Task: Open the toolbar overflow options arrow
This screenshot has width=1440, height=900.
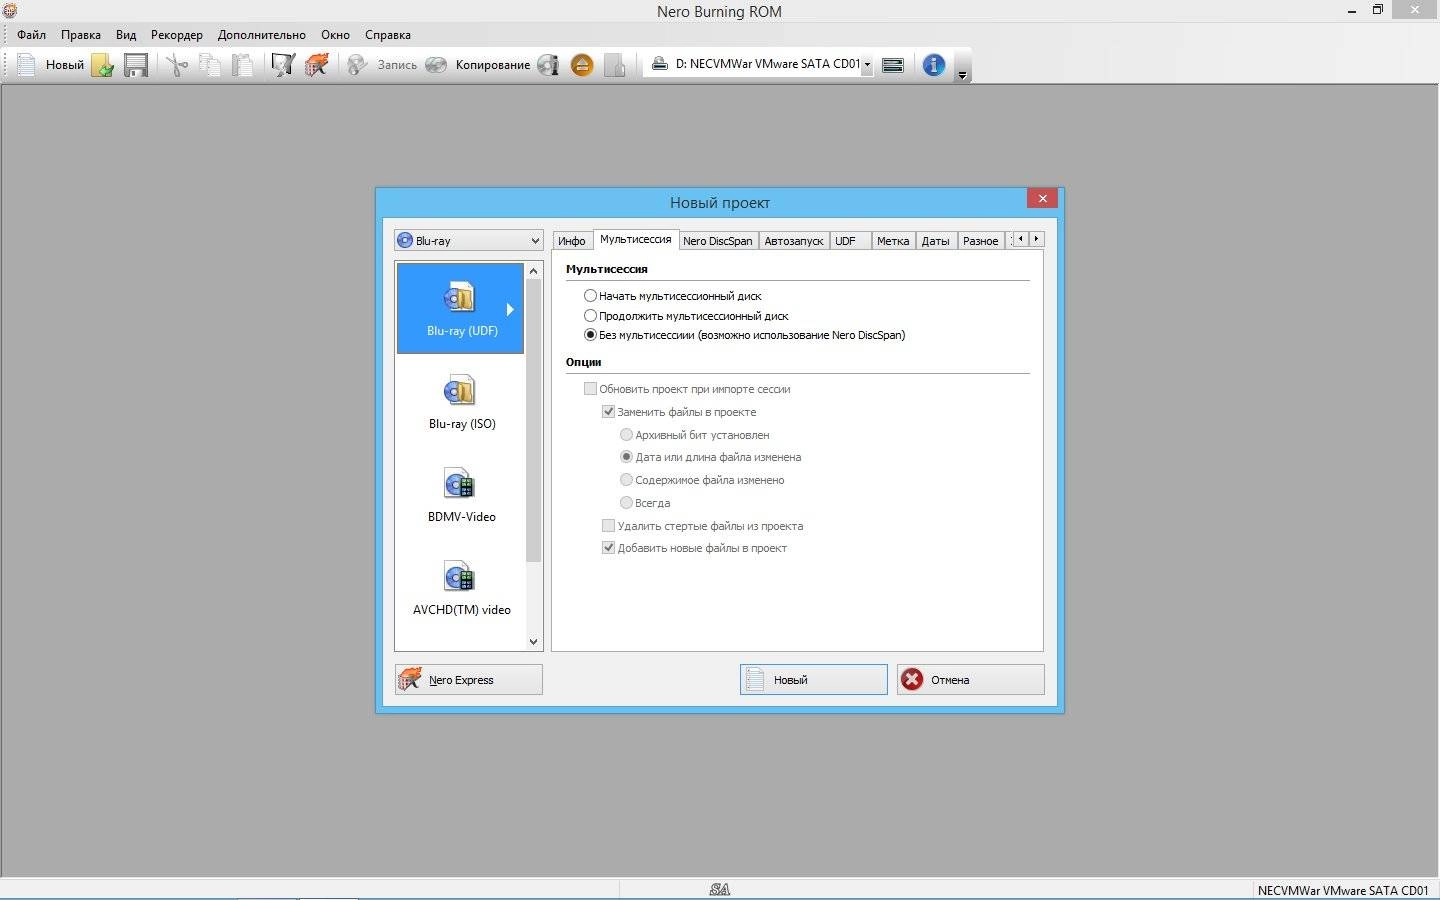Action: pyautogui.click(x=962, y=74)
